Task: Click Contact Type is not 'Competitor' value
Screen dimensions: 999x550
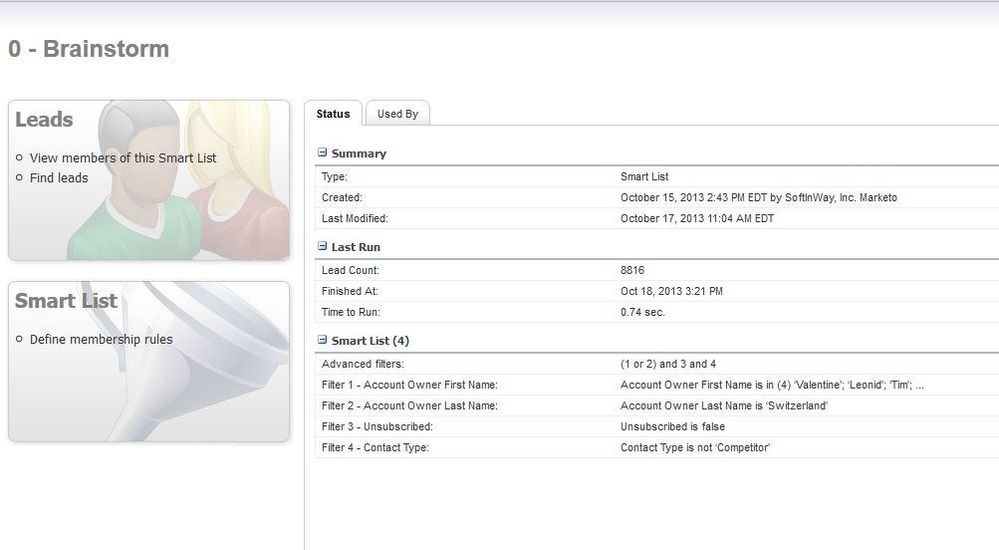Action: click(x=695, y=448)
